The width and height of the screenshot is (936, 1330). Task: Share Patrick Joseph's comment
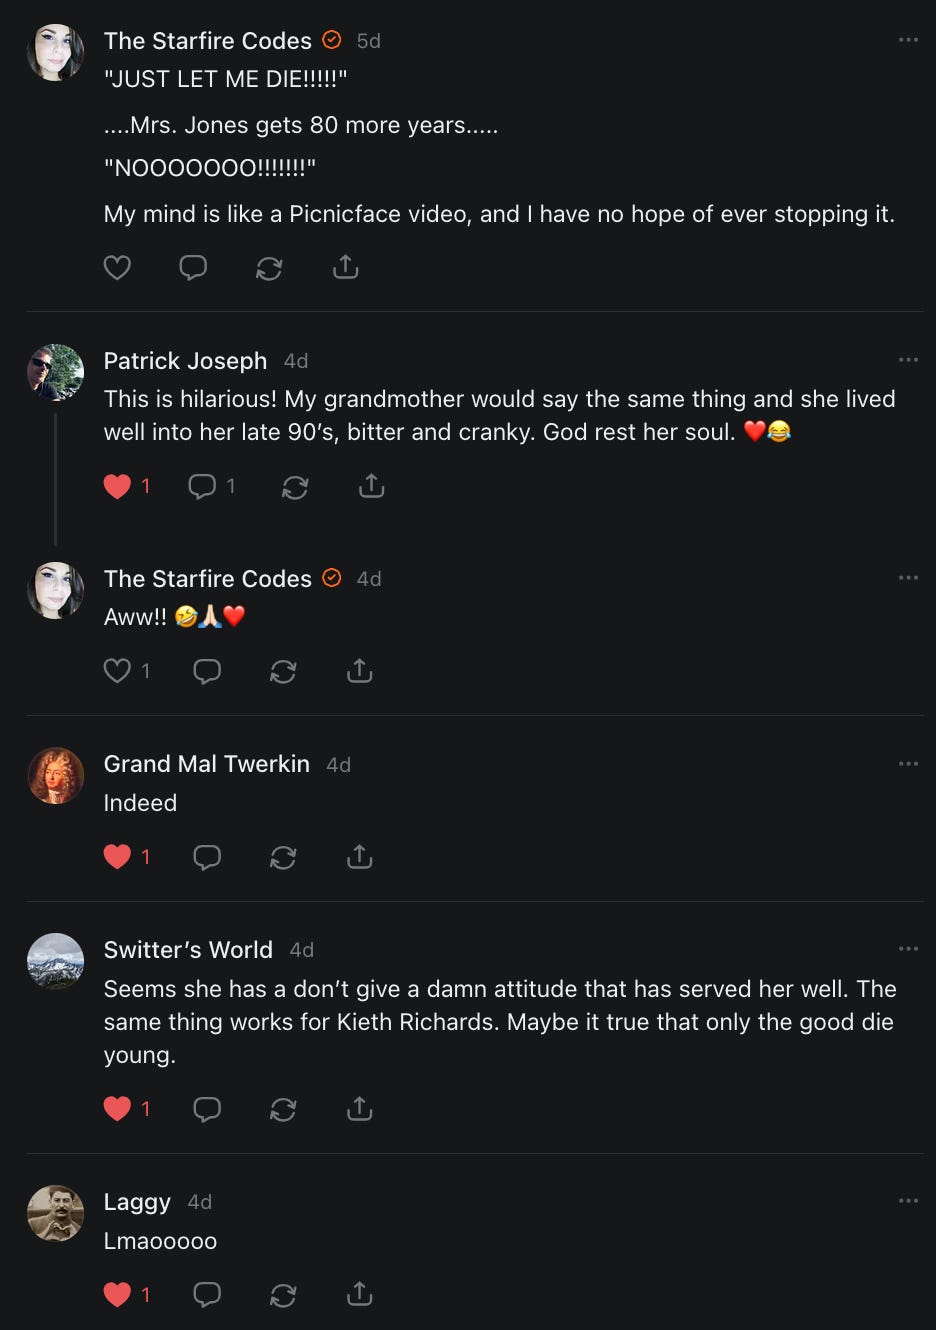371,486
